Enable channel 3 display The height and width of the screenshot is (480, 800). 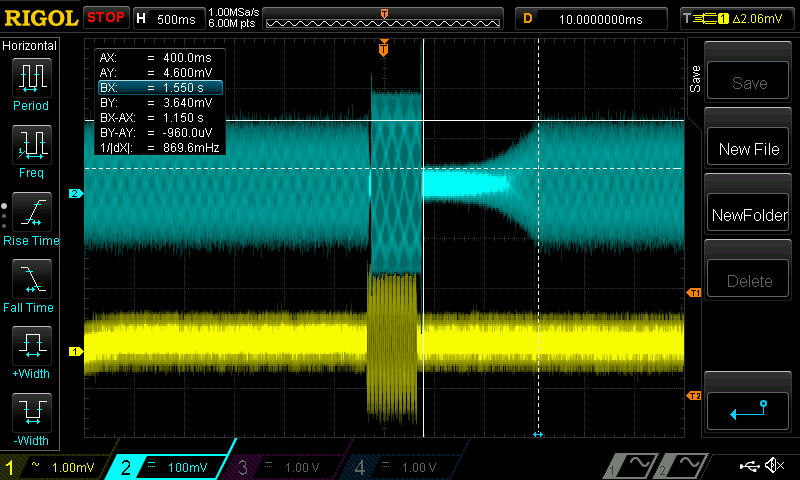click(291, 467)
